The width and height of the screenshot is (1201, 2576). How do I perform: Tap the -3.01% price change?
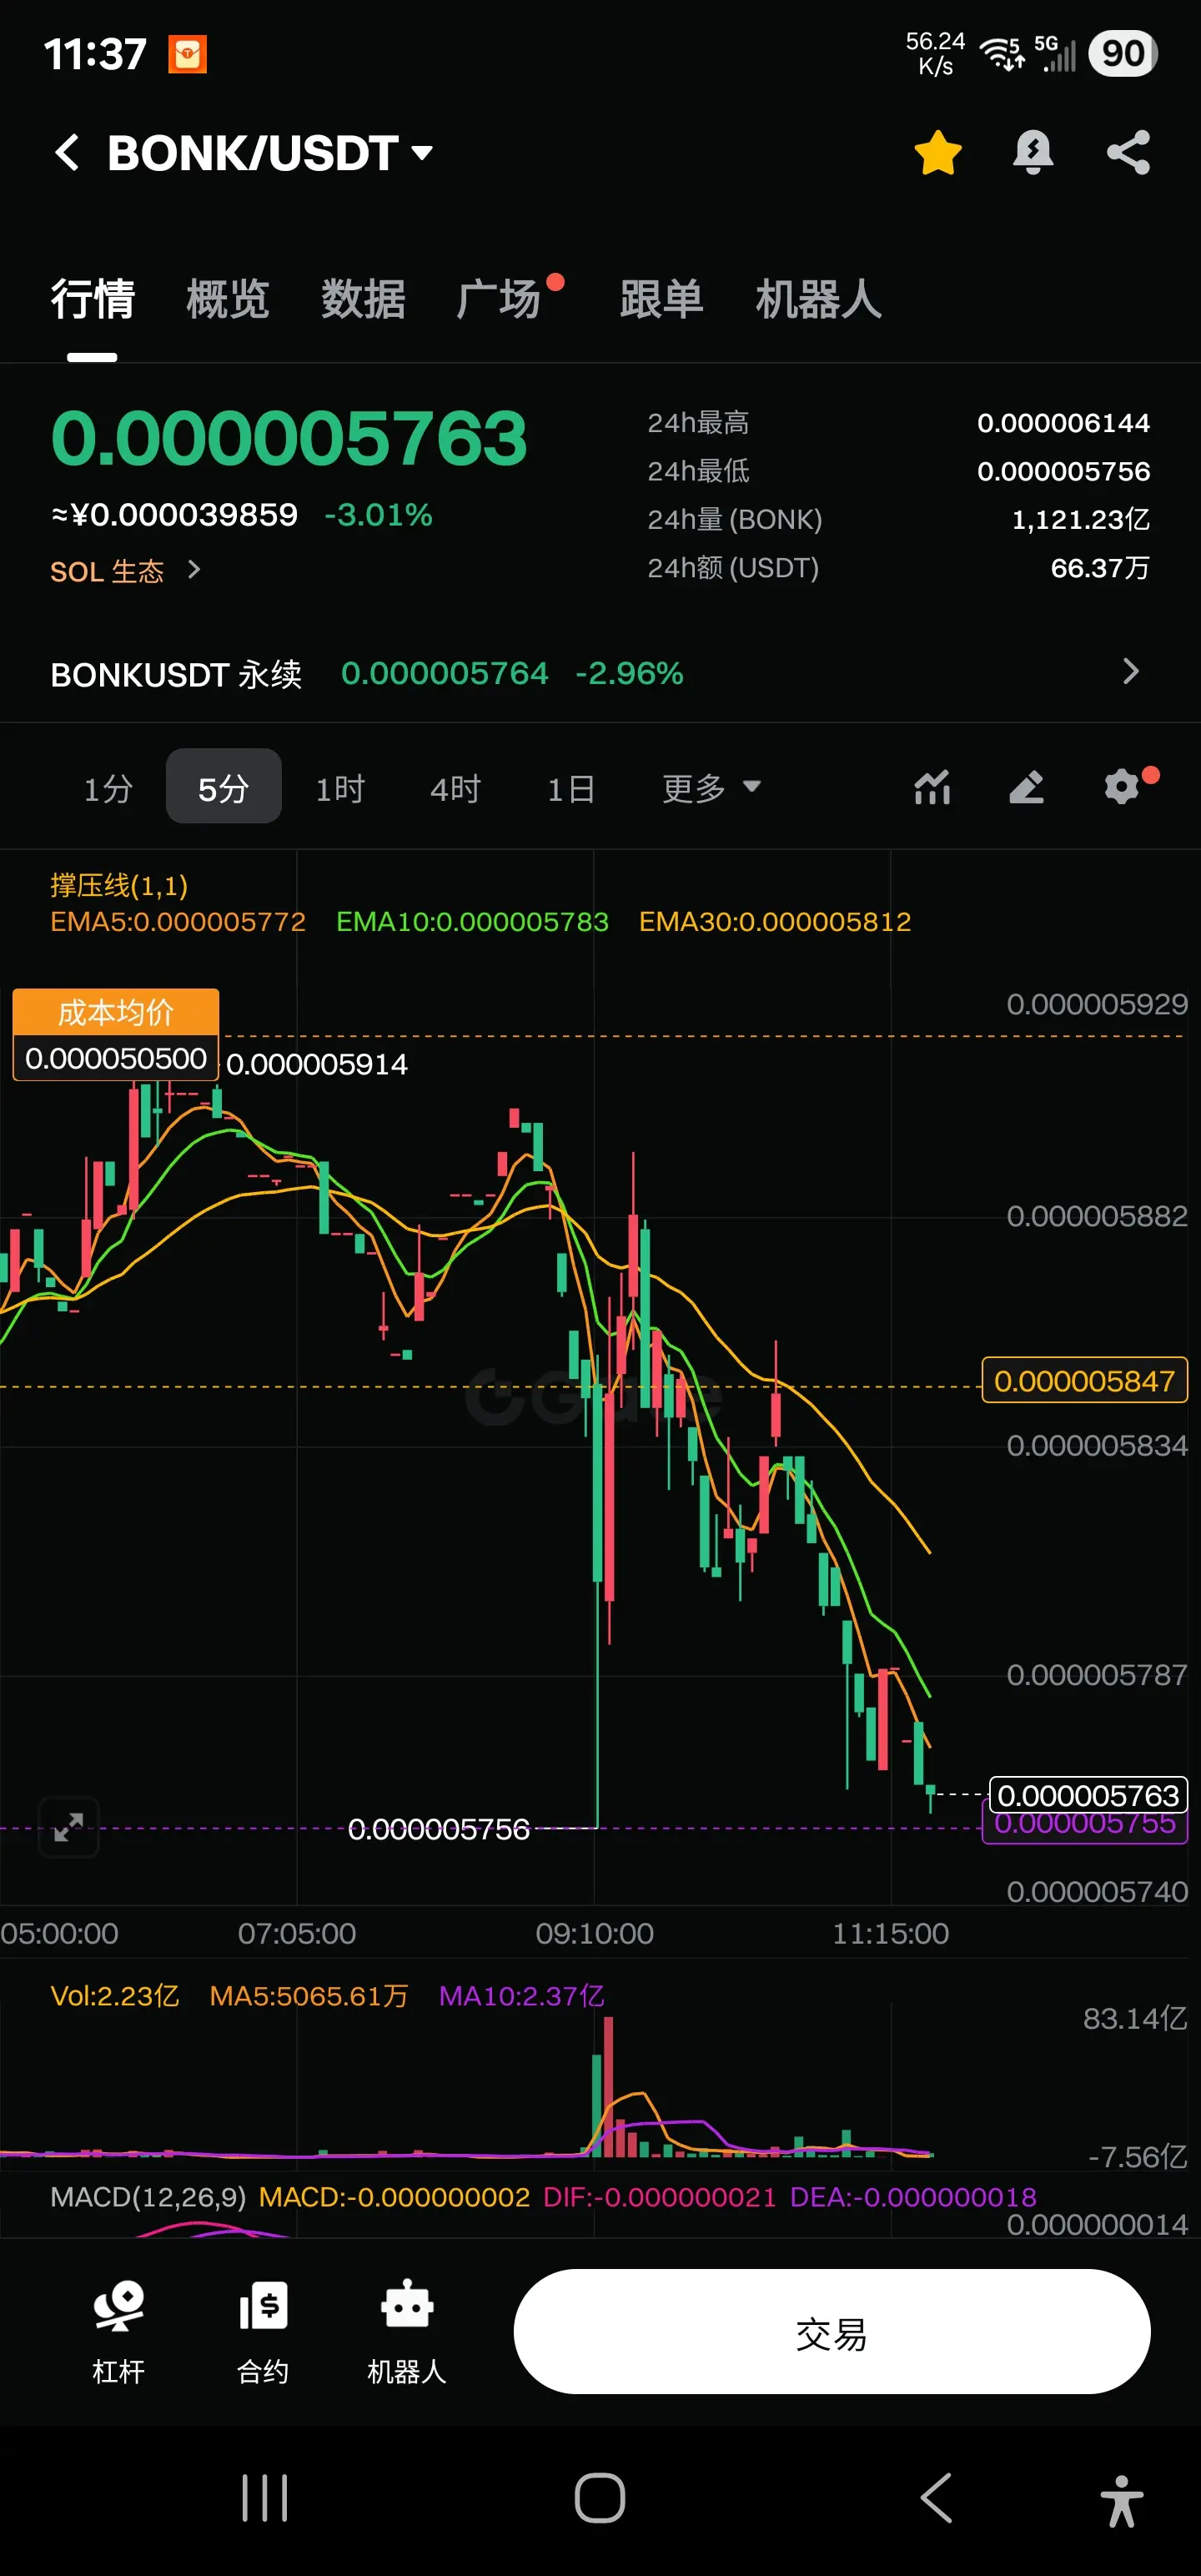tap(378, 515)
